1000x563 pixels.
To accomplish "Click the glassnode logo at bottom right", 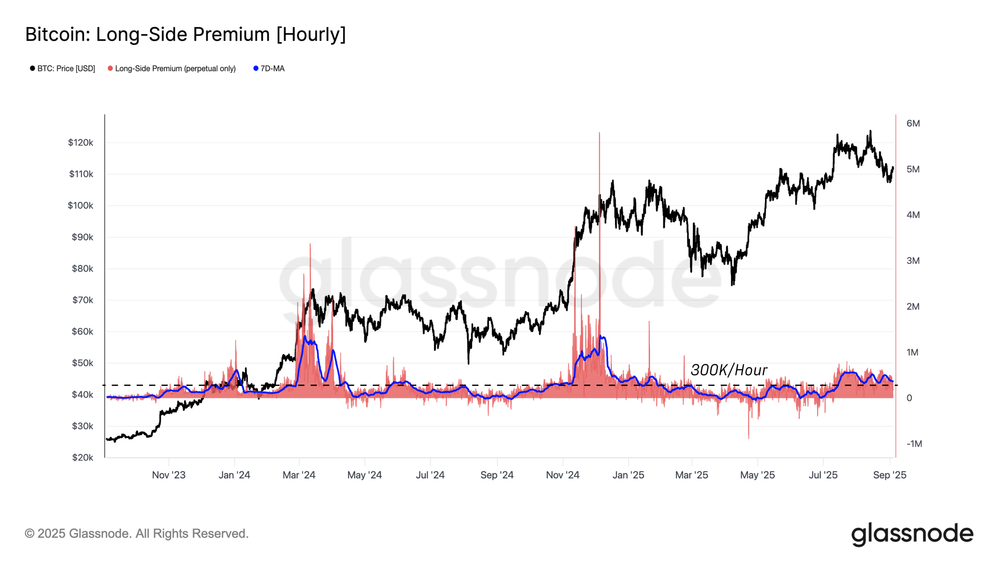I will (x=912, y=534).
